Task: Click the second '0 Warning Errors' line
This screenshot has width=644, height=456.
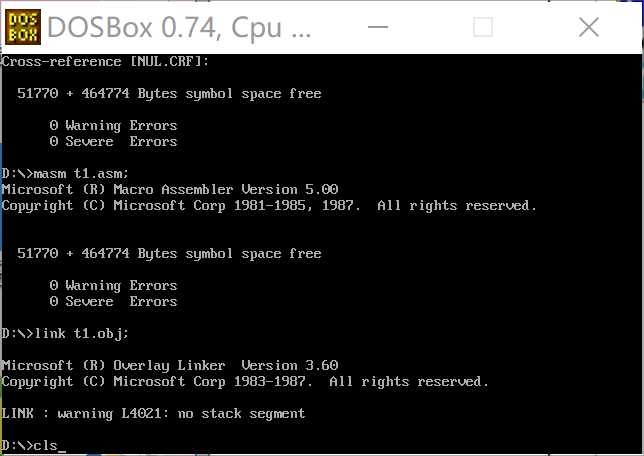Action: [113, 286]
